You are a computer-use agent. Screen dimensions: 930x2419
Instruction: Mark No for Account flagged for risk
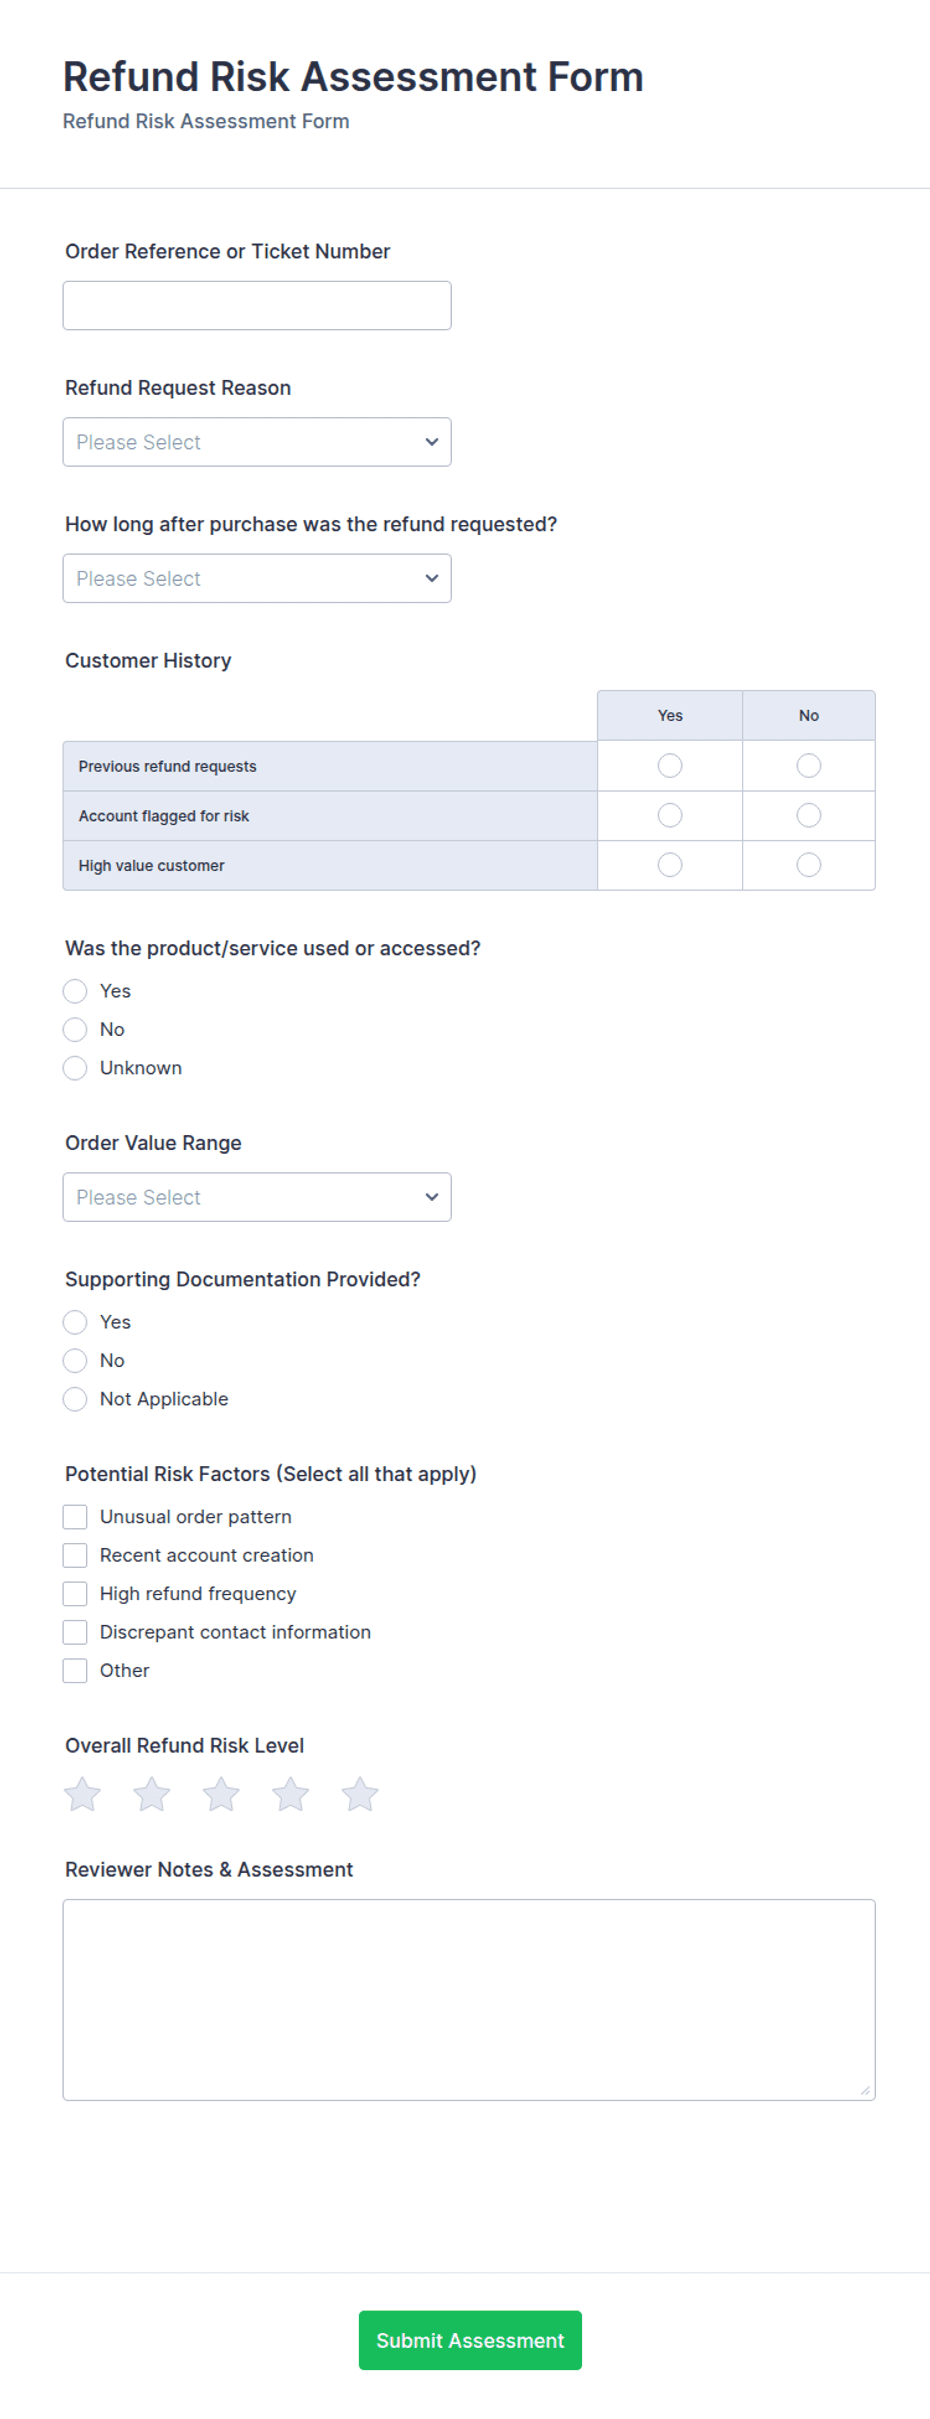point(809,816)
